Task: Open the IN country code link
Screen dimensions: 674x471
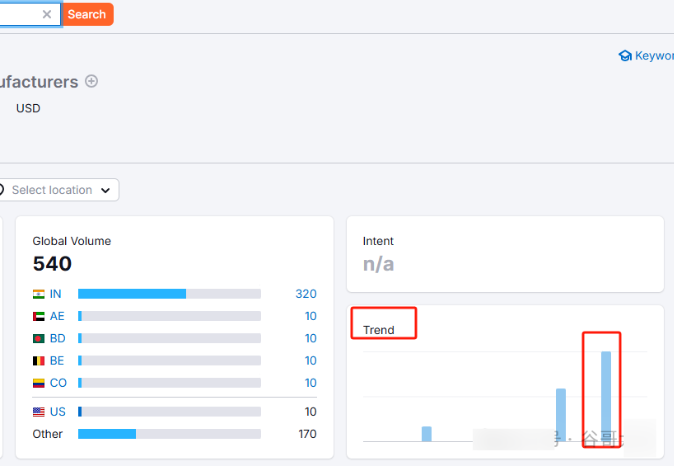Action: coord(56,294)
